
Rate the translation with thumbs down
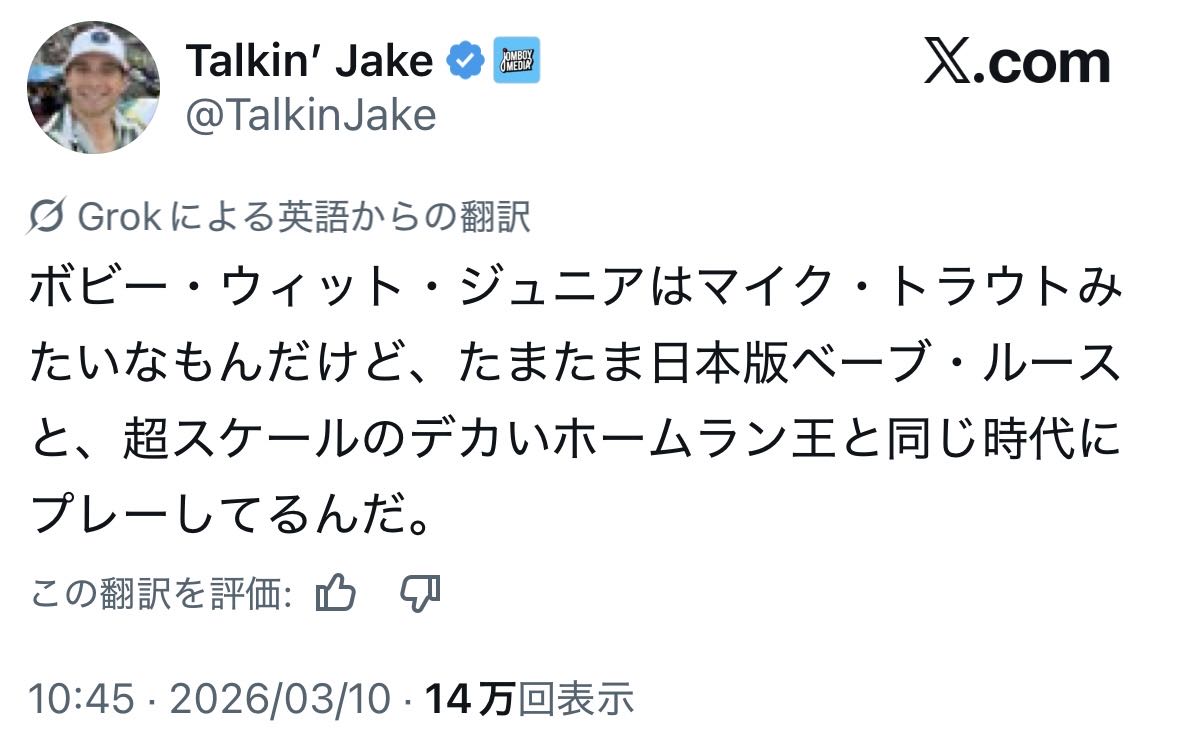(419, 594)
